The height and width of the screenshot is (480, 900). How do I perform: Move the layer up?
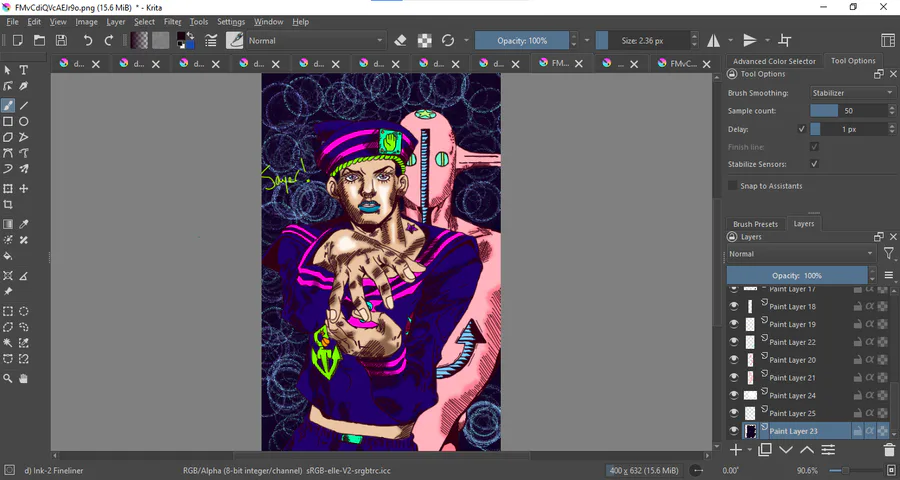(x=806, y=450)
